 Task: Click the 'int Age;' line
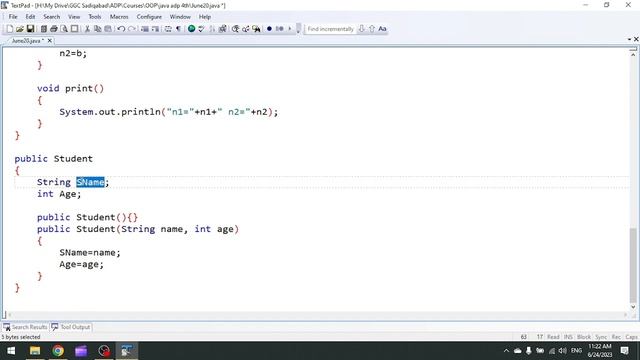pos(59,194)
